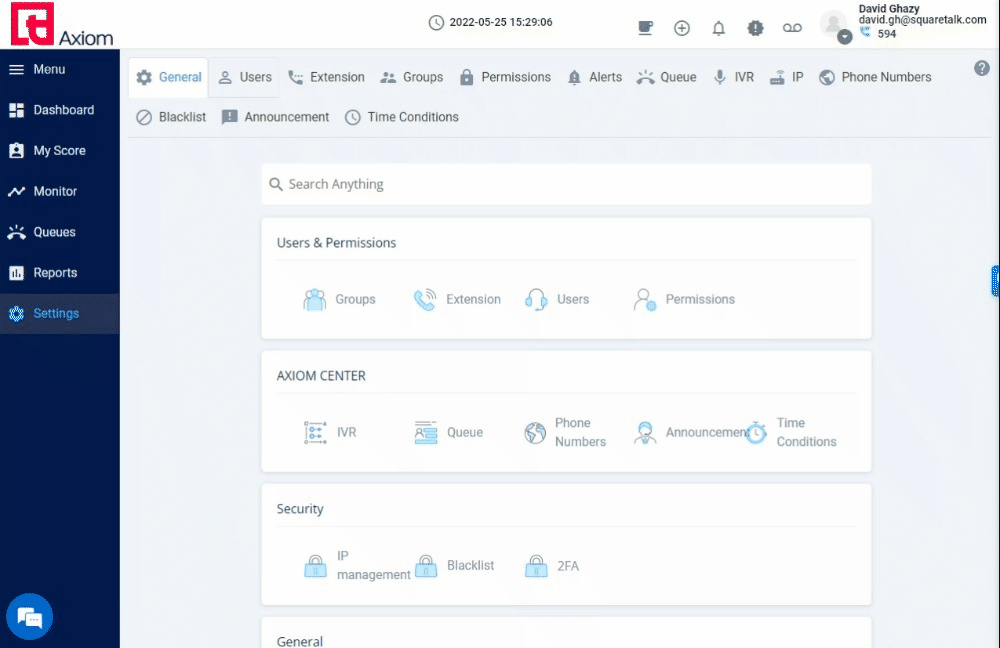Switch to the Alerts tab
The image size is (1000, 648).
(x=594, y=77)
